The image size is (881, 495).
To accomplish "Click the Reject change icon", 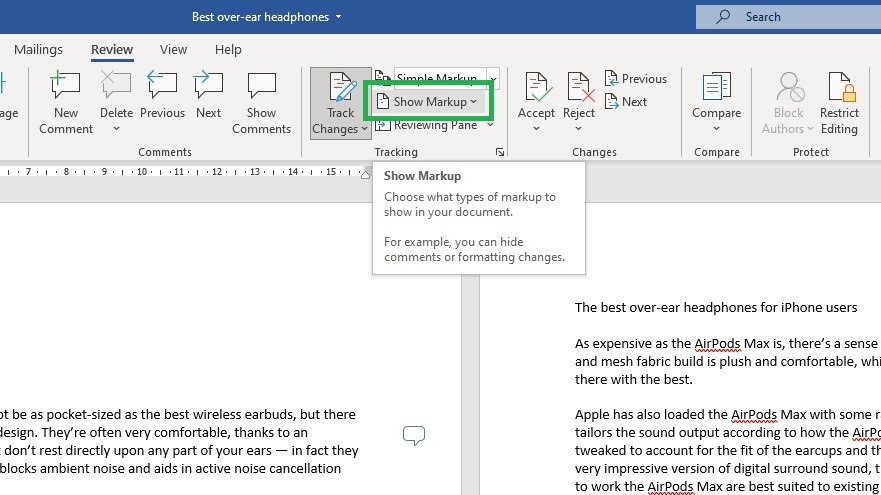I will pos(579,87).
